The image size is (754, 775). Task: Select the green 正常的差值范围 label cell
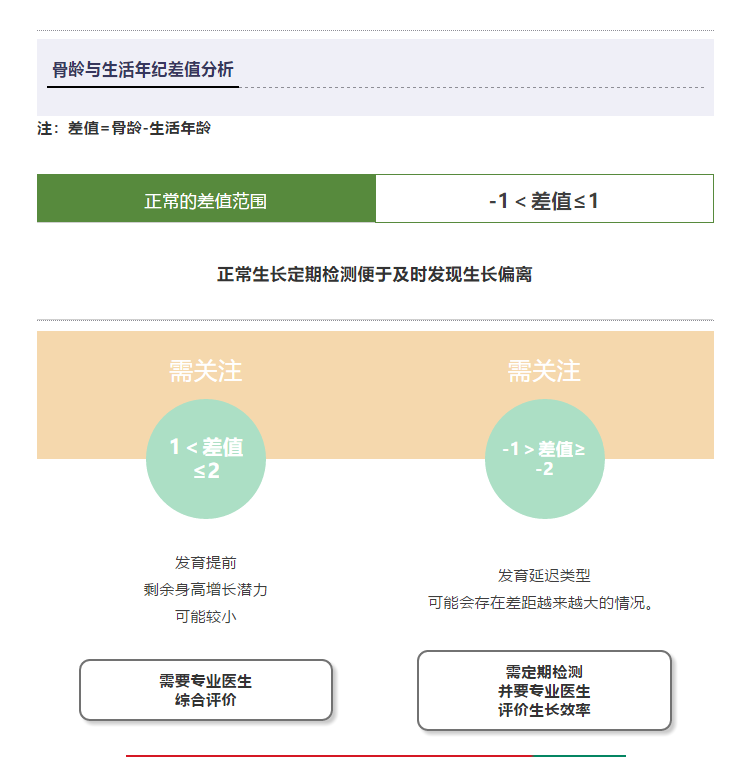point(206,199)
